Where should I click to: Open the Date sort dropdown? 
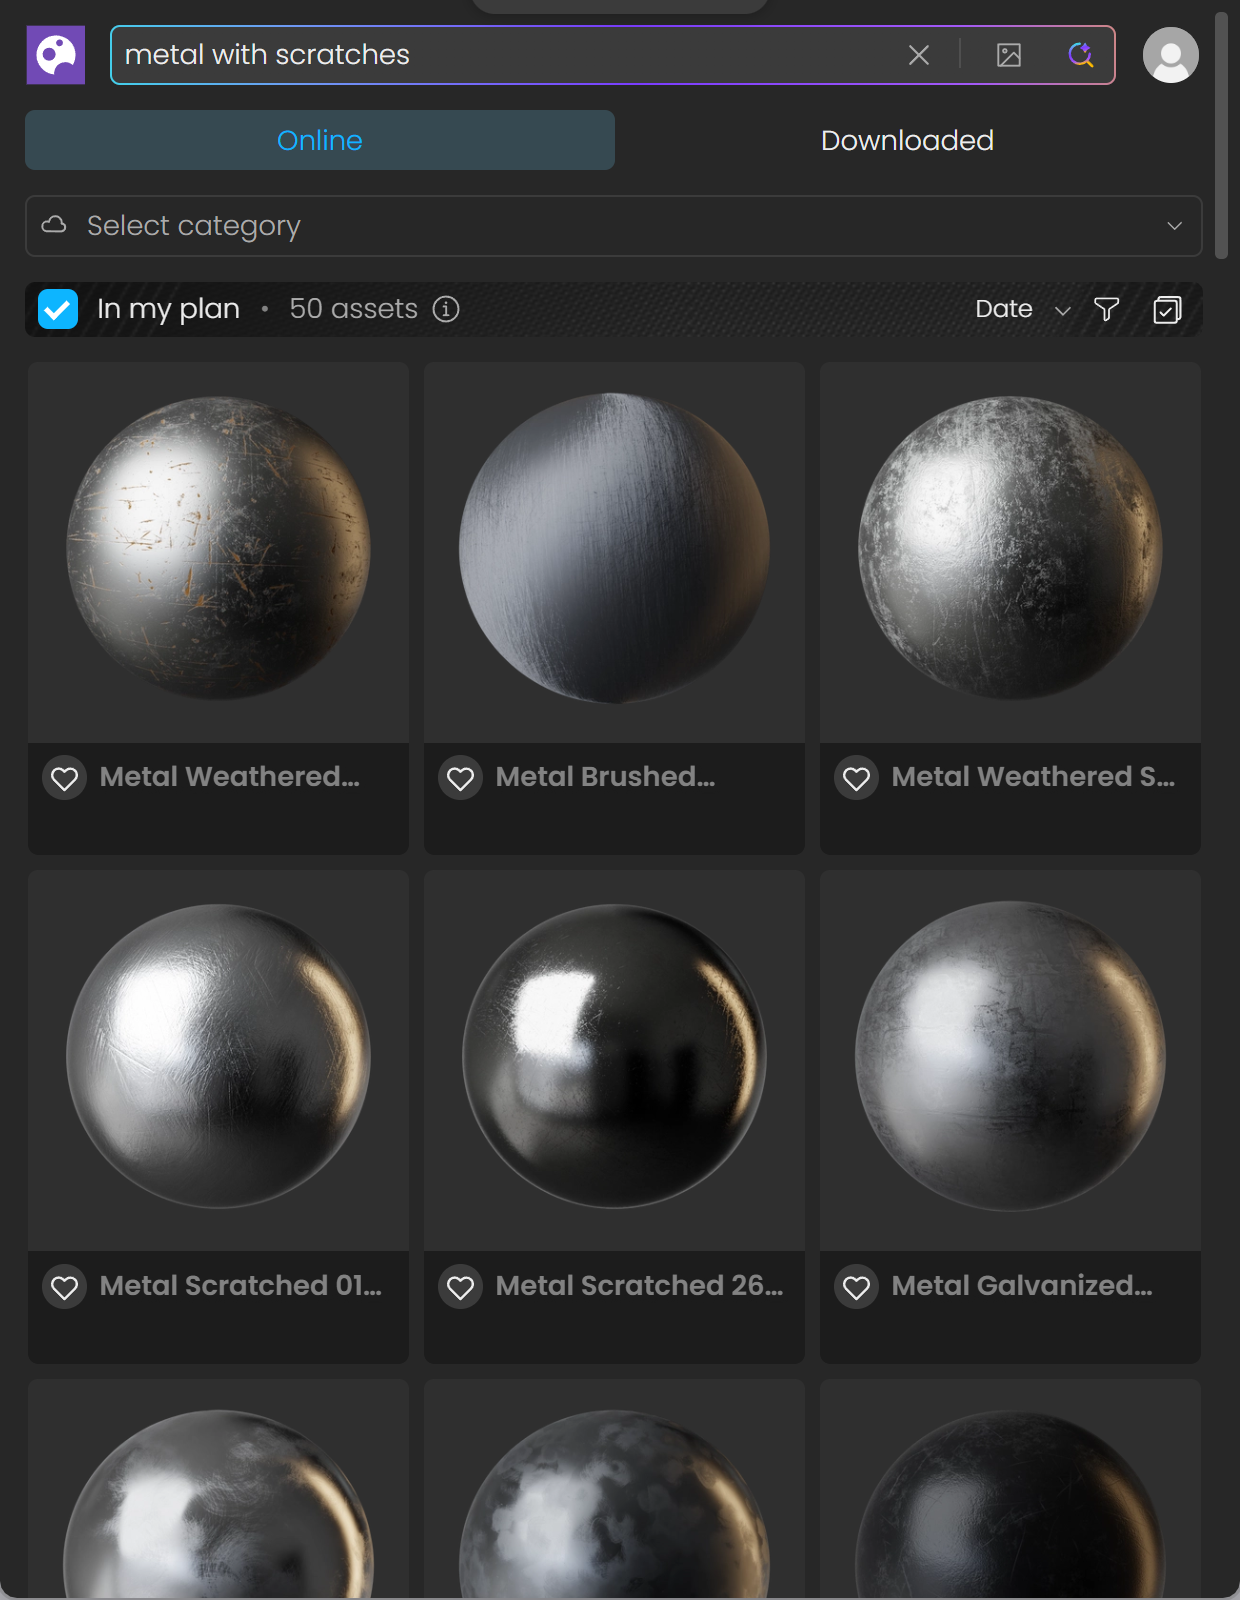pos(1022,309)
